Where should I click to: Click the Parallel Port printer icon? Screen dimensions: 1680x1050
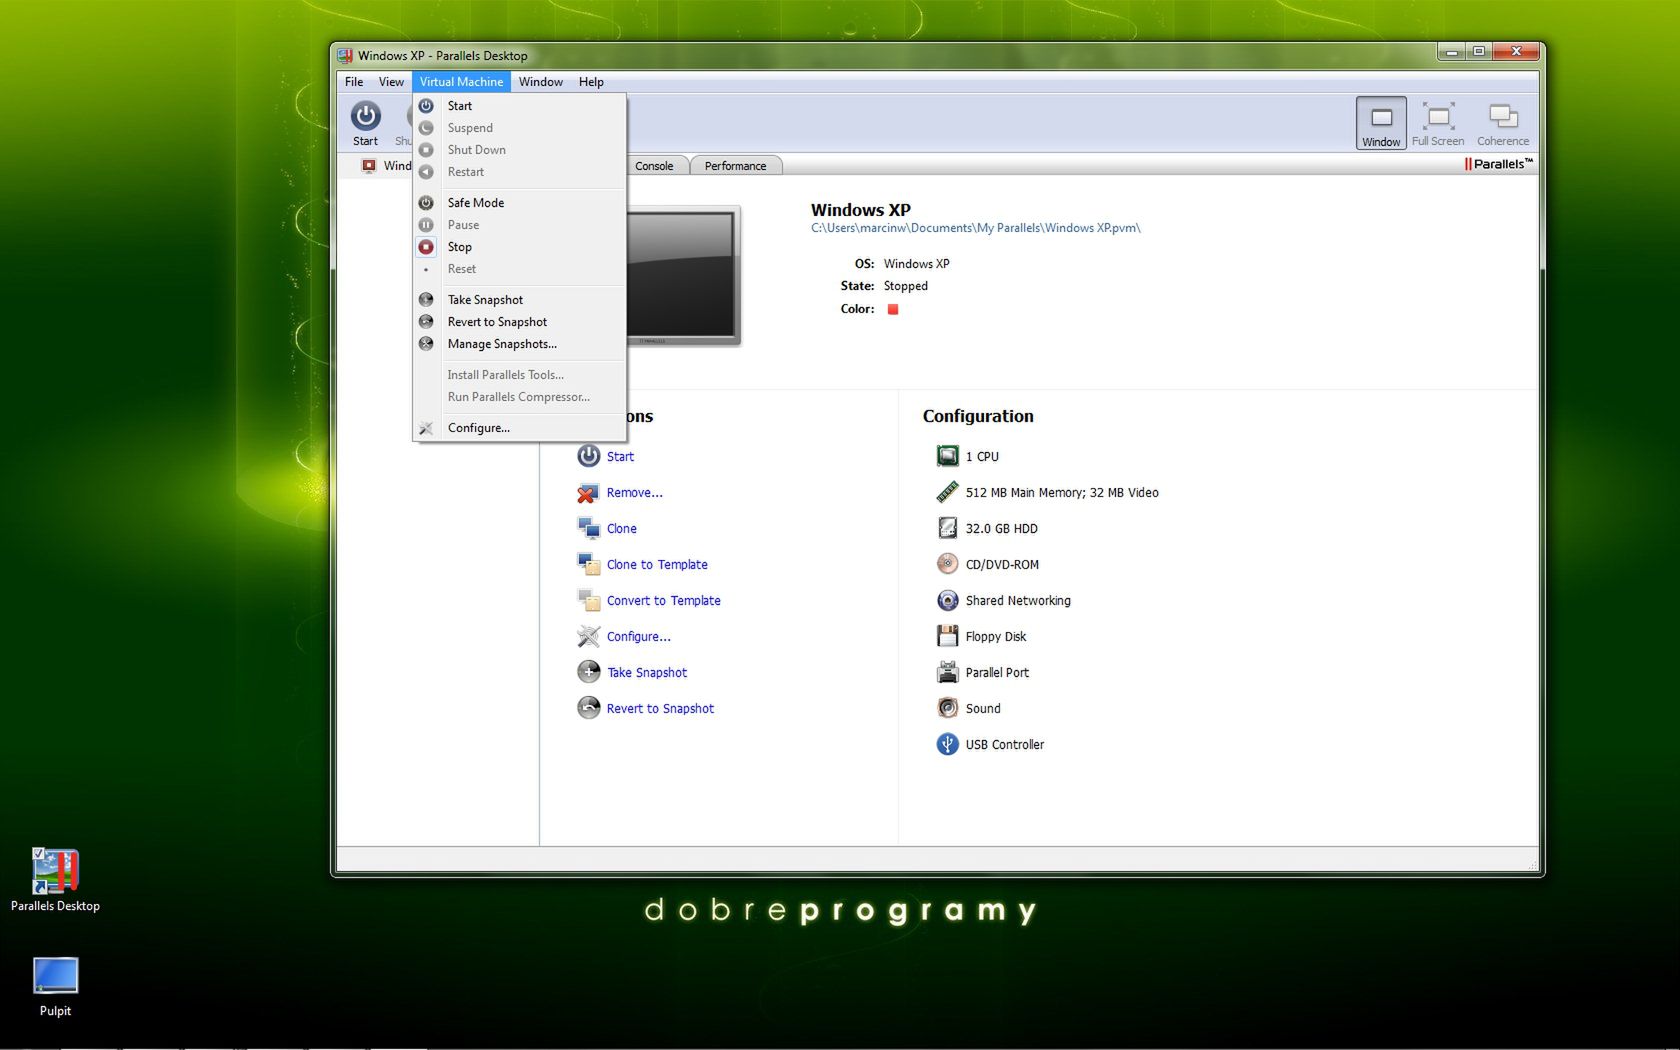[x=947, y=672]
